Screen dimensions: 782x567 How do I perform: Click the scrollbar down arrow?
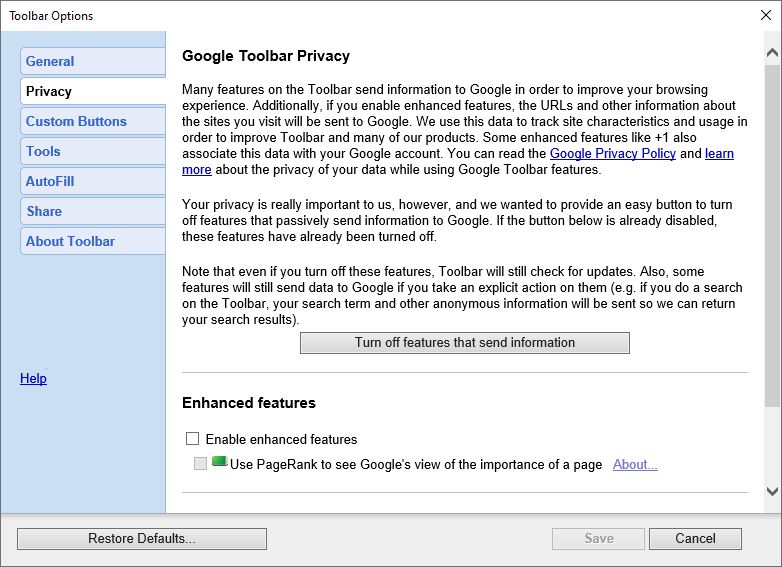pos(772,491)
